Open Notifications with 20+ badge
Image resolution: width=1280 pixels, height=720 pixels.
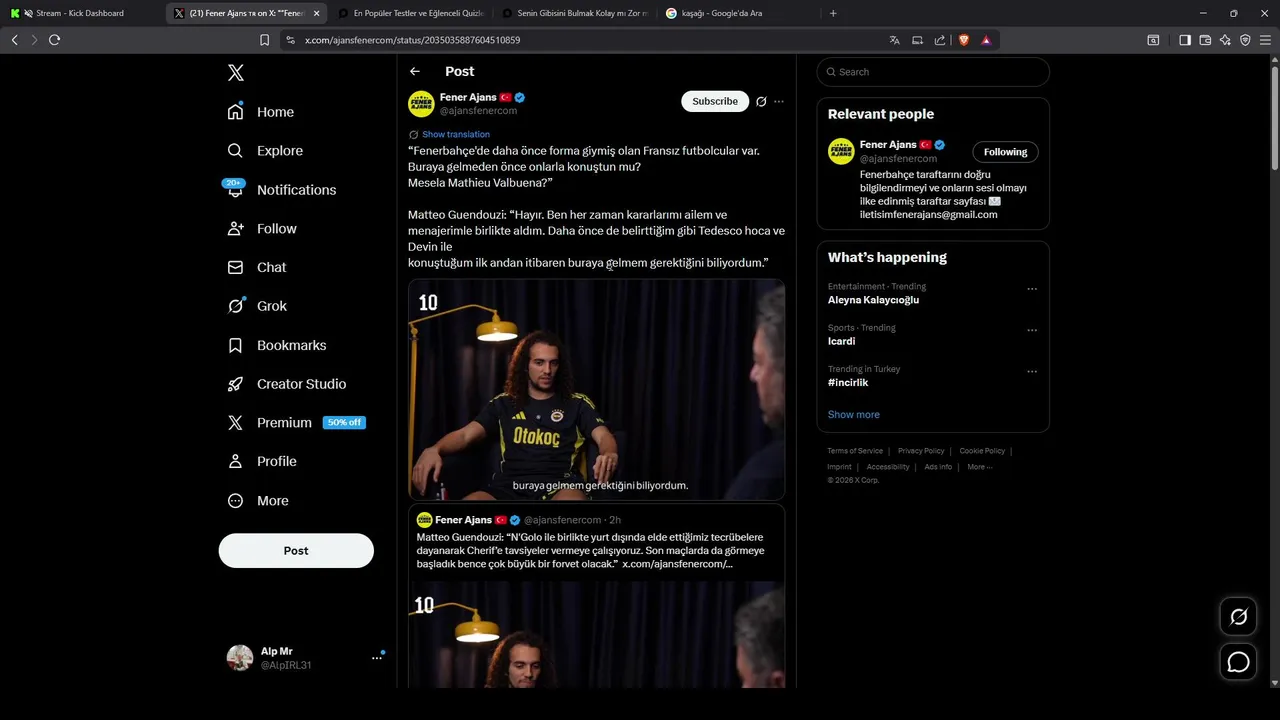281,190
